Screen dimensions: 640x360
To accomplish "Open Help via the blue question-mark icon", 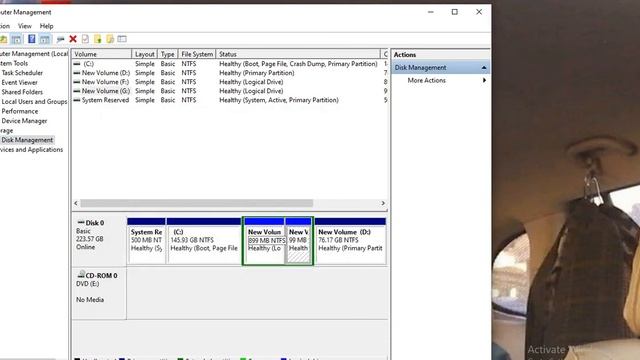I will [x=31, y=39].
